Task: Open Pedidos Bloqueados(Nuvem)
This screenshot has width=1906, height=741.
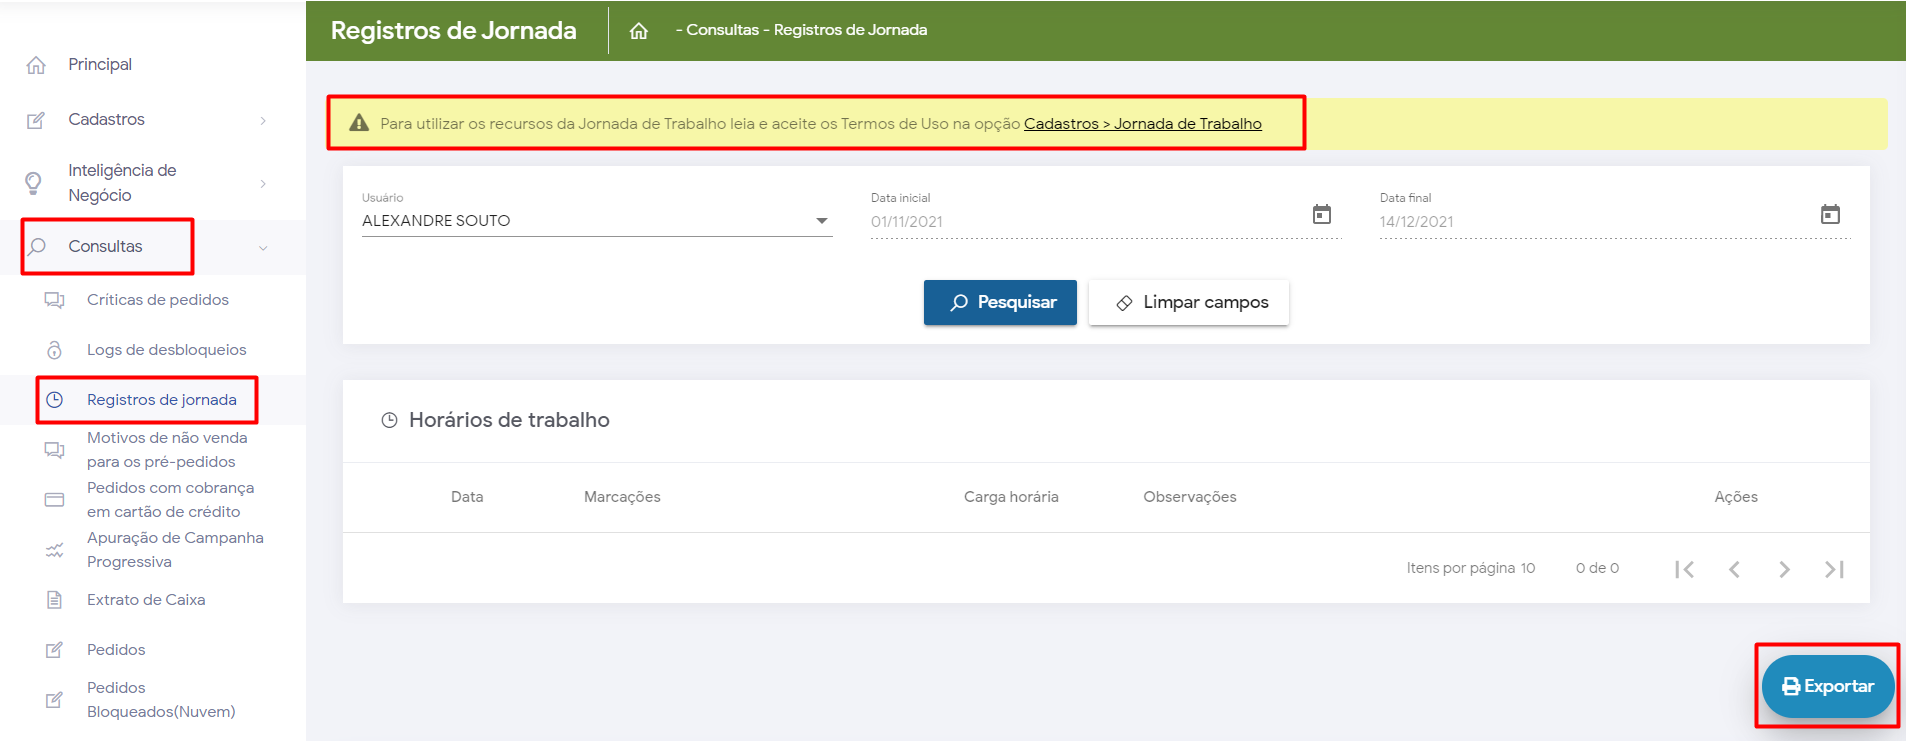Action: [161, 700]
